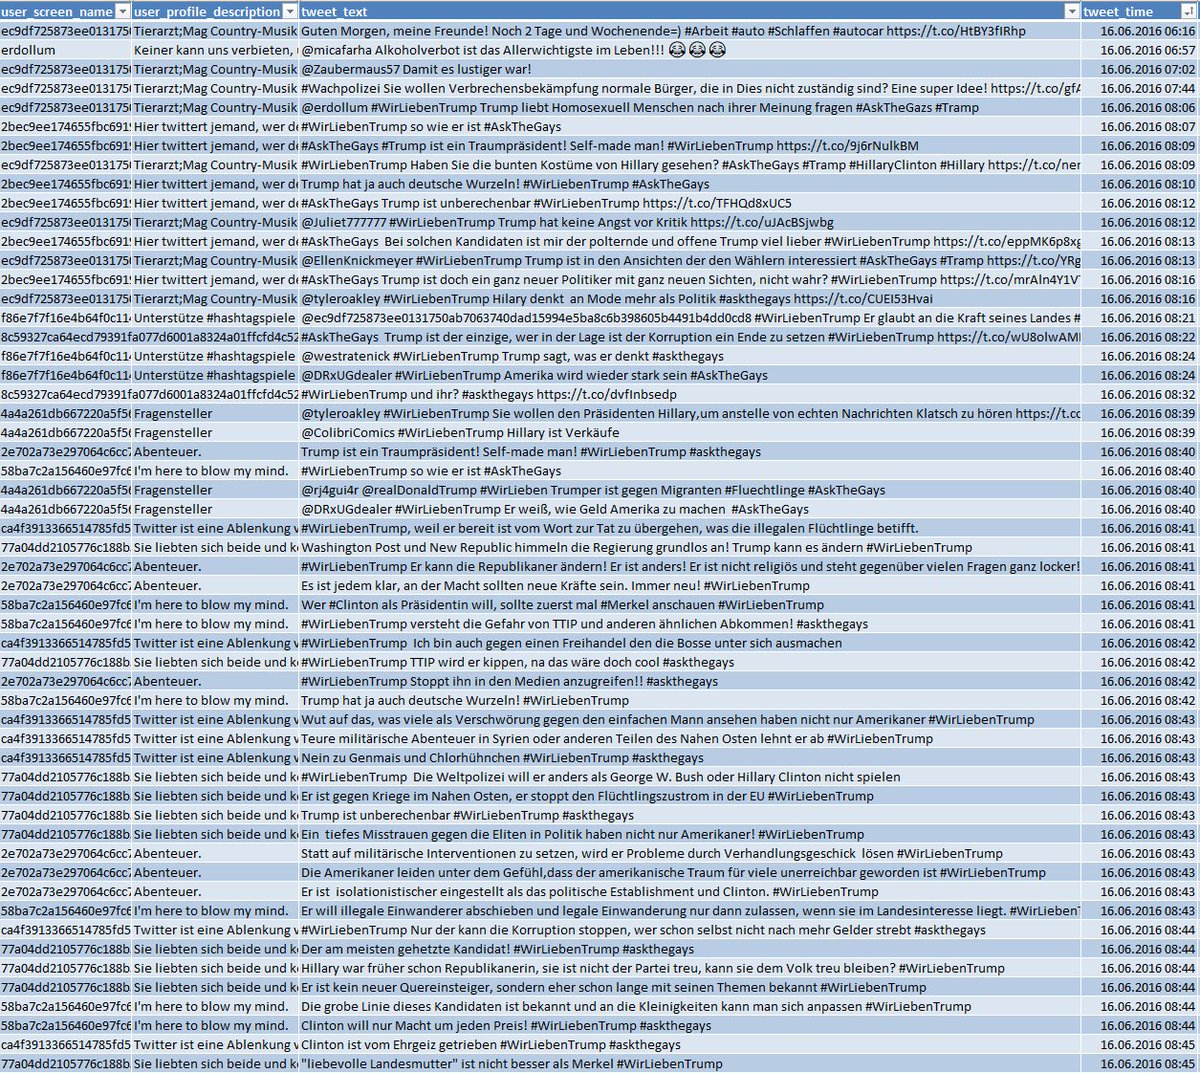The width and height of the screenshot is (1200, 1073).
Task: Select tweet '#WirLiebenTrump Stoppt ihn in den Medien'
Action: point(690,681)
